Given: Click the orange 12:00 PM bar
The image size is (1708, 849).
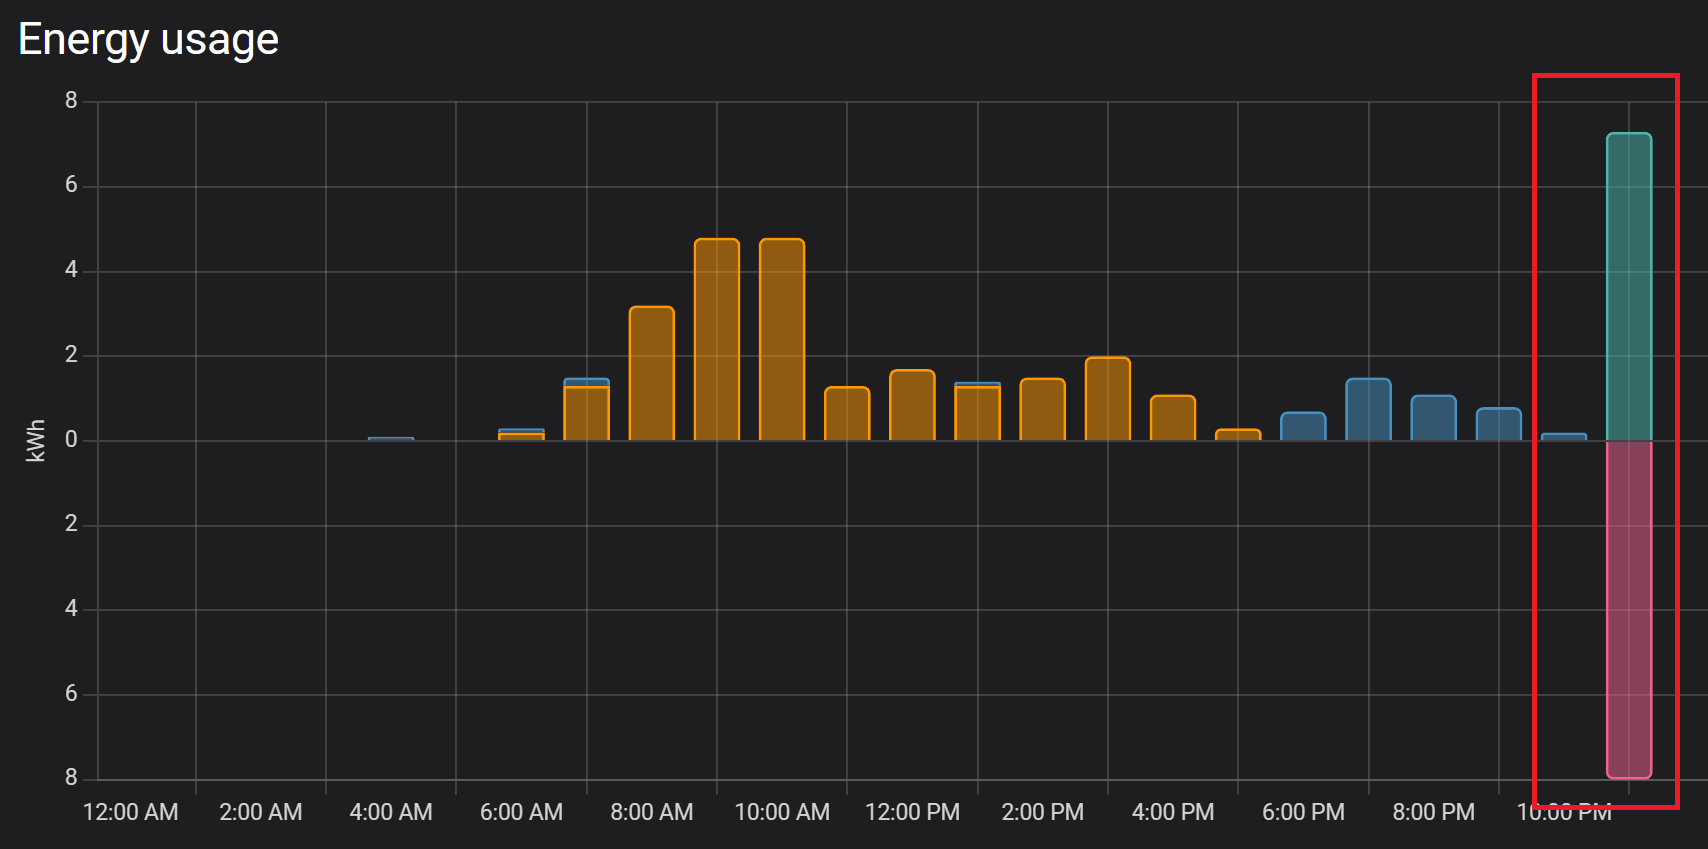Looking at the screenshot, I should tap(912, 405).
